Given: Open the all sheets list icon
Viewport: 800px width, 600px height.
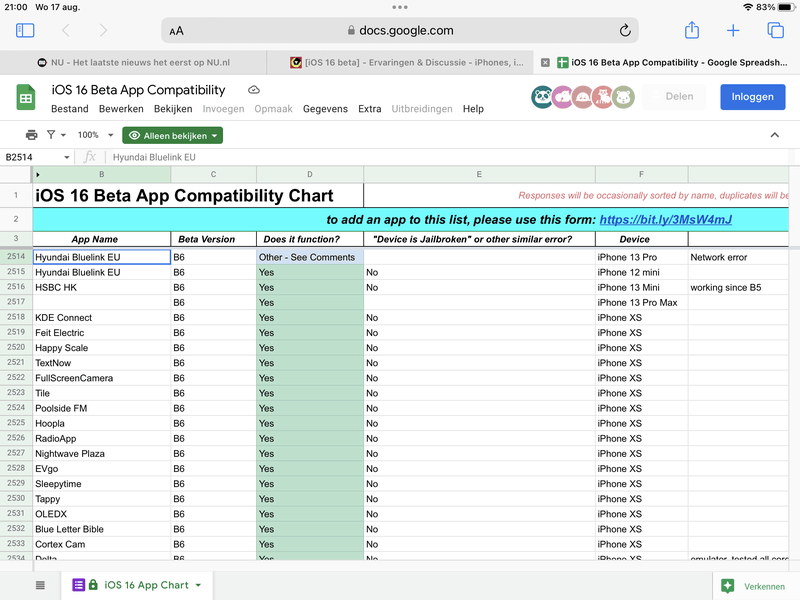Looking at the screenshot, I should coord(40,585).
